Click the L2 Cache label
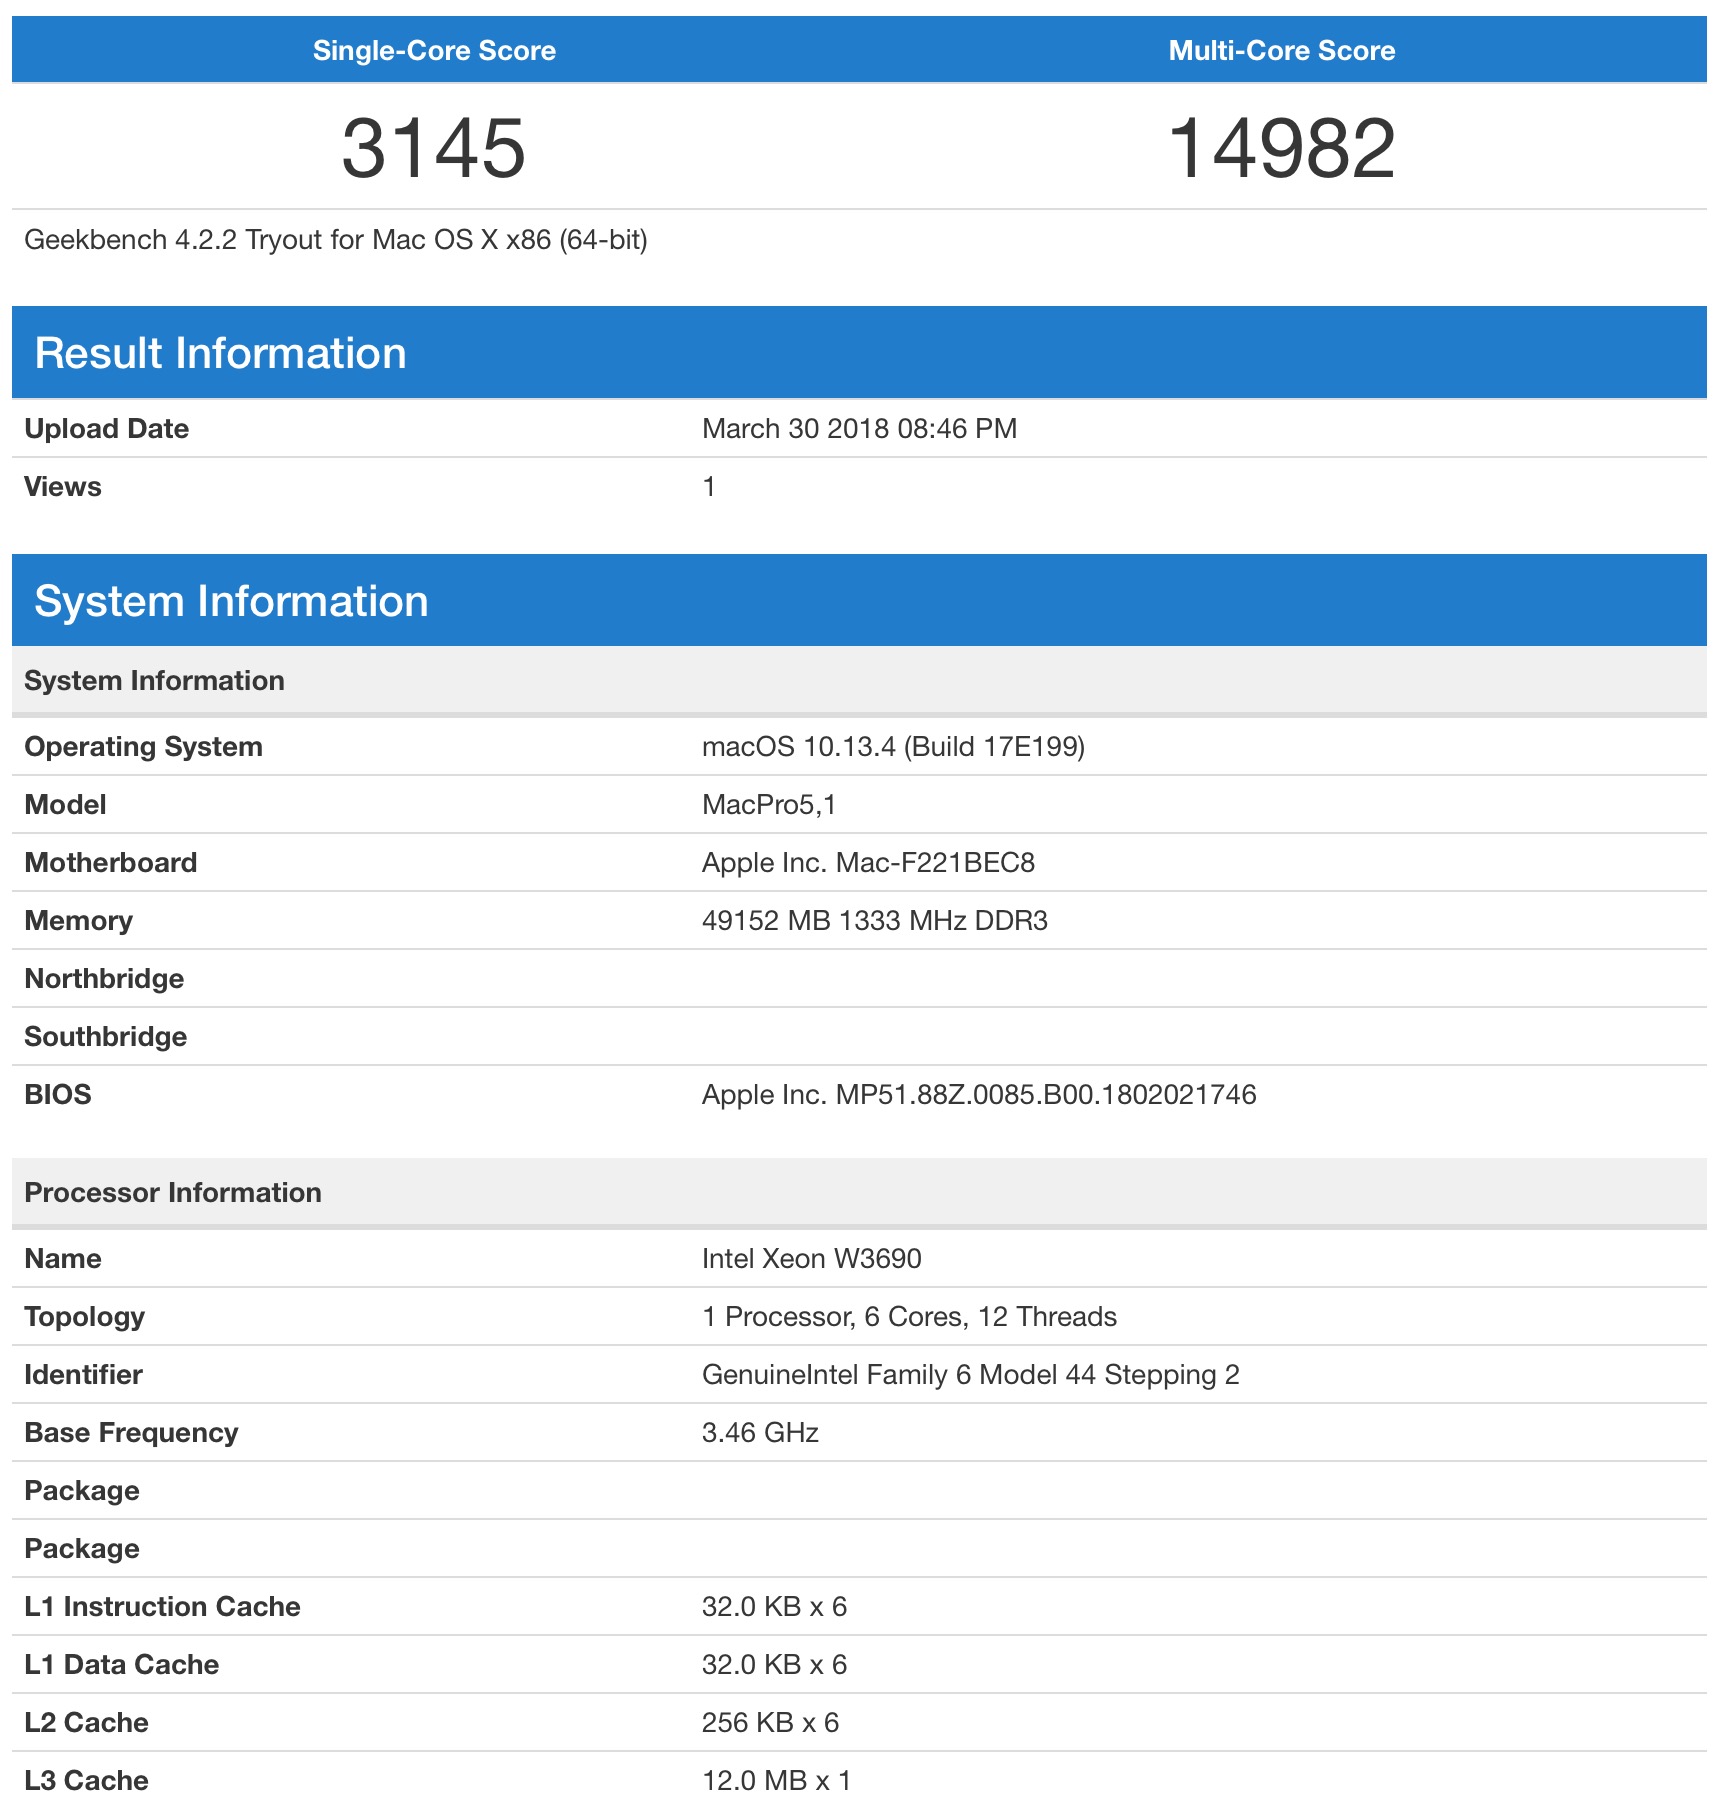This screenshot has width=1724, height=1808. point(86,1723)
